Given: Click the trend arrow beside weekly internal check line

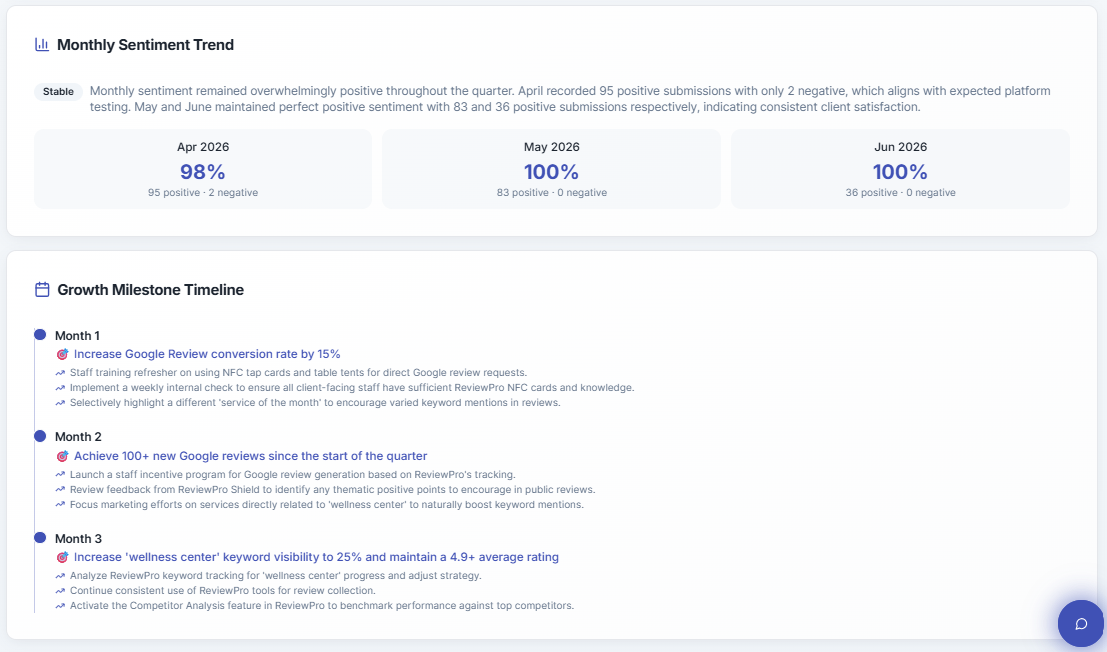Looking at the screenshot, I should tap(60, 387).
